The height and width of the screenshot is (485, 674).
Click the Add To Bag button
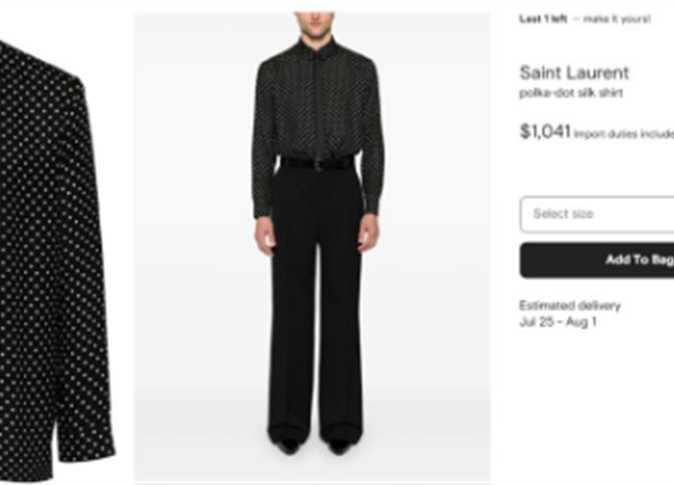[597, 260]
